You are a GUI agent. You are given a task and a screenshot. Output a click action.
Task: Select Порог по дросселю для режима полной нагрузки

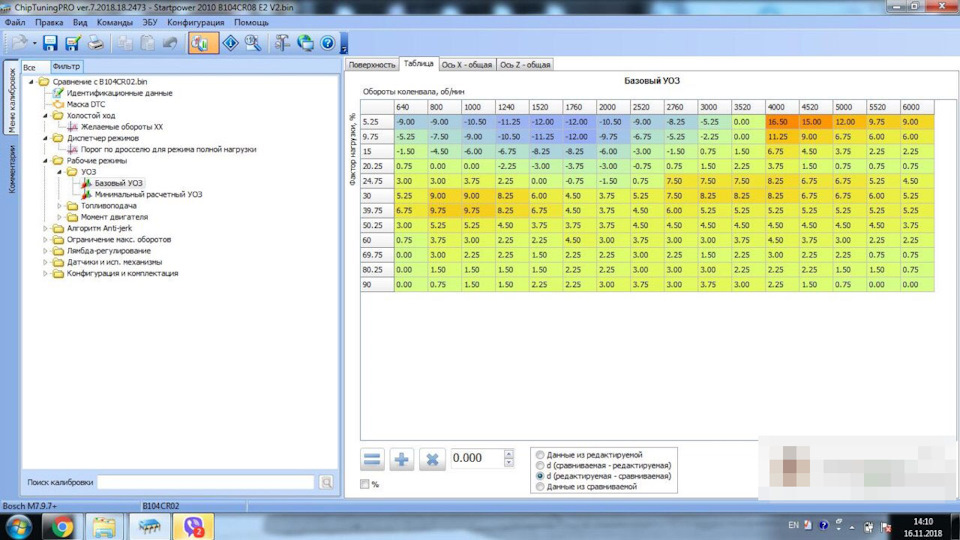coord(168,149)
